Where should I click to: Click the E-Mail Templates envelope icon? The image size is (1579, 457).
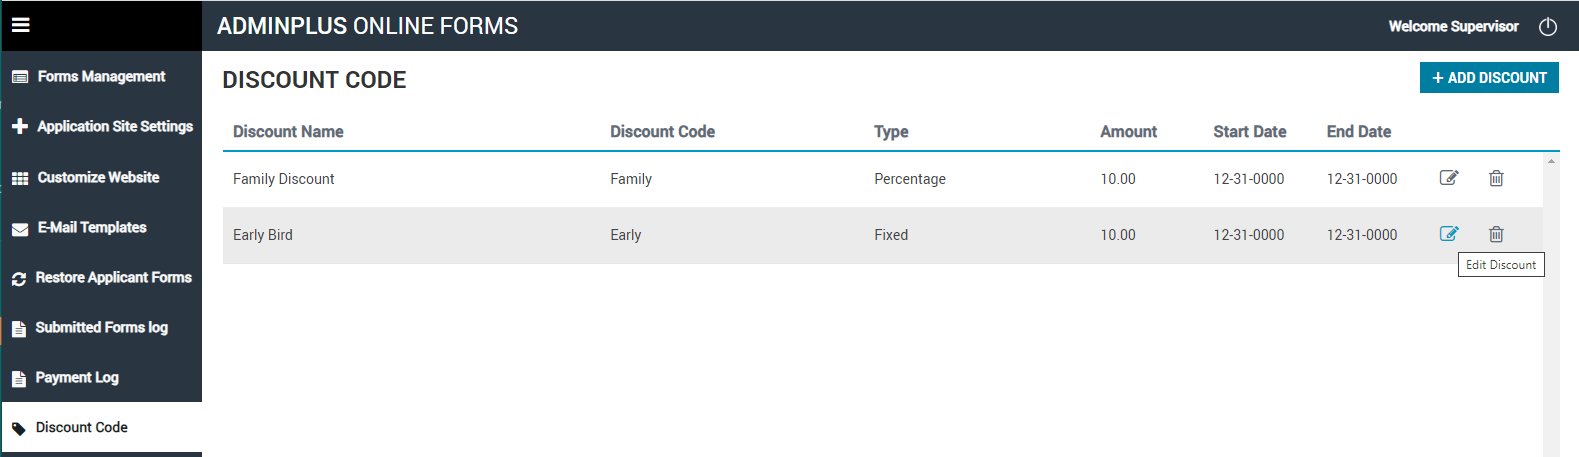pyautogui.click(x=20, y=229)
